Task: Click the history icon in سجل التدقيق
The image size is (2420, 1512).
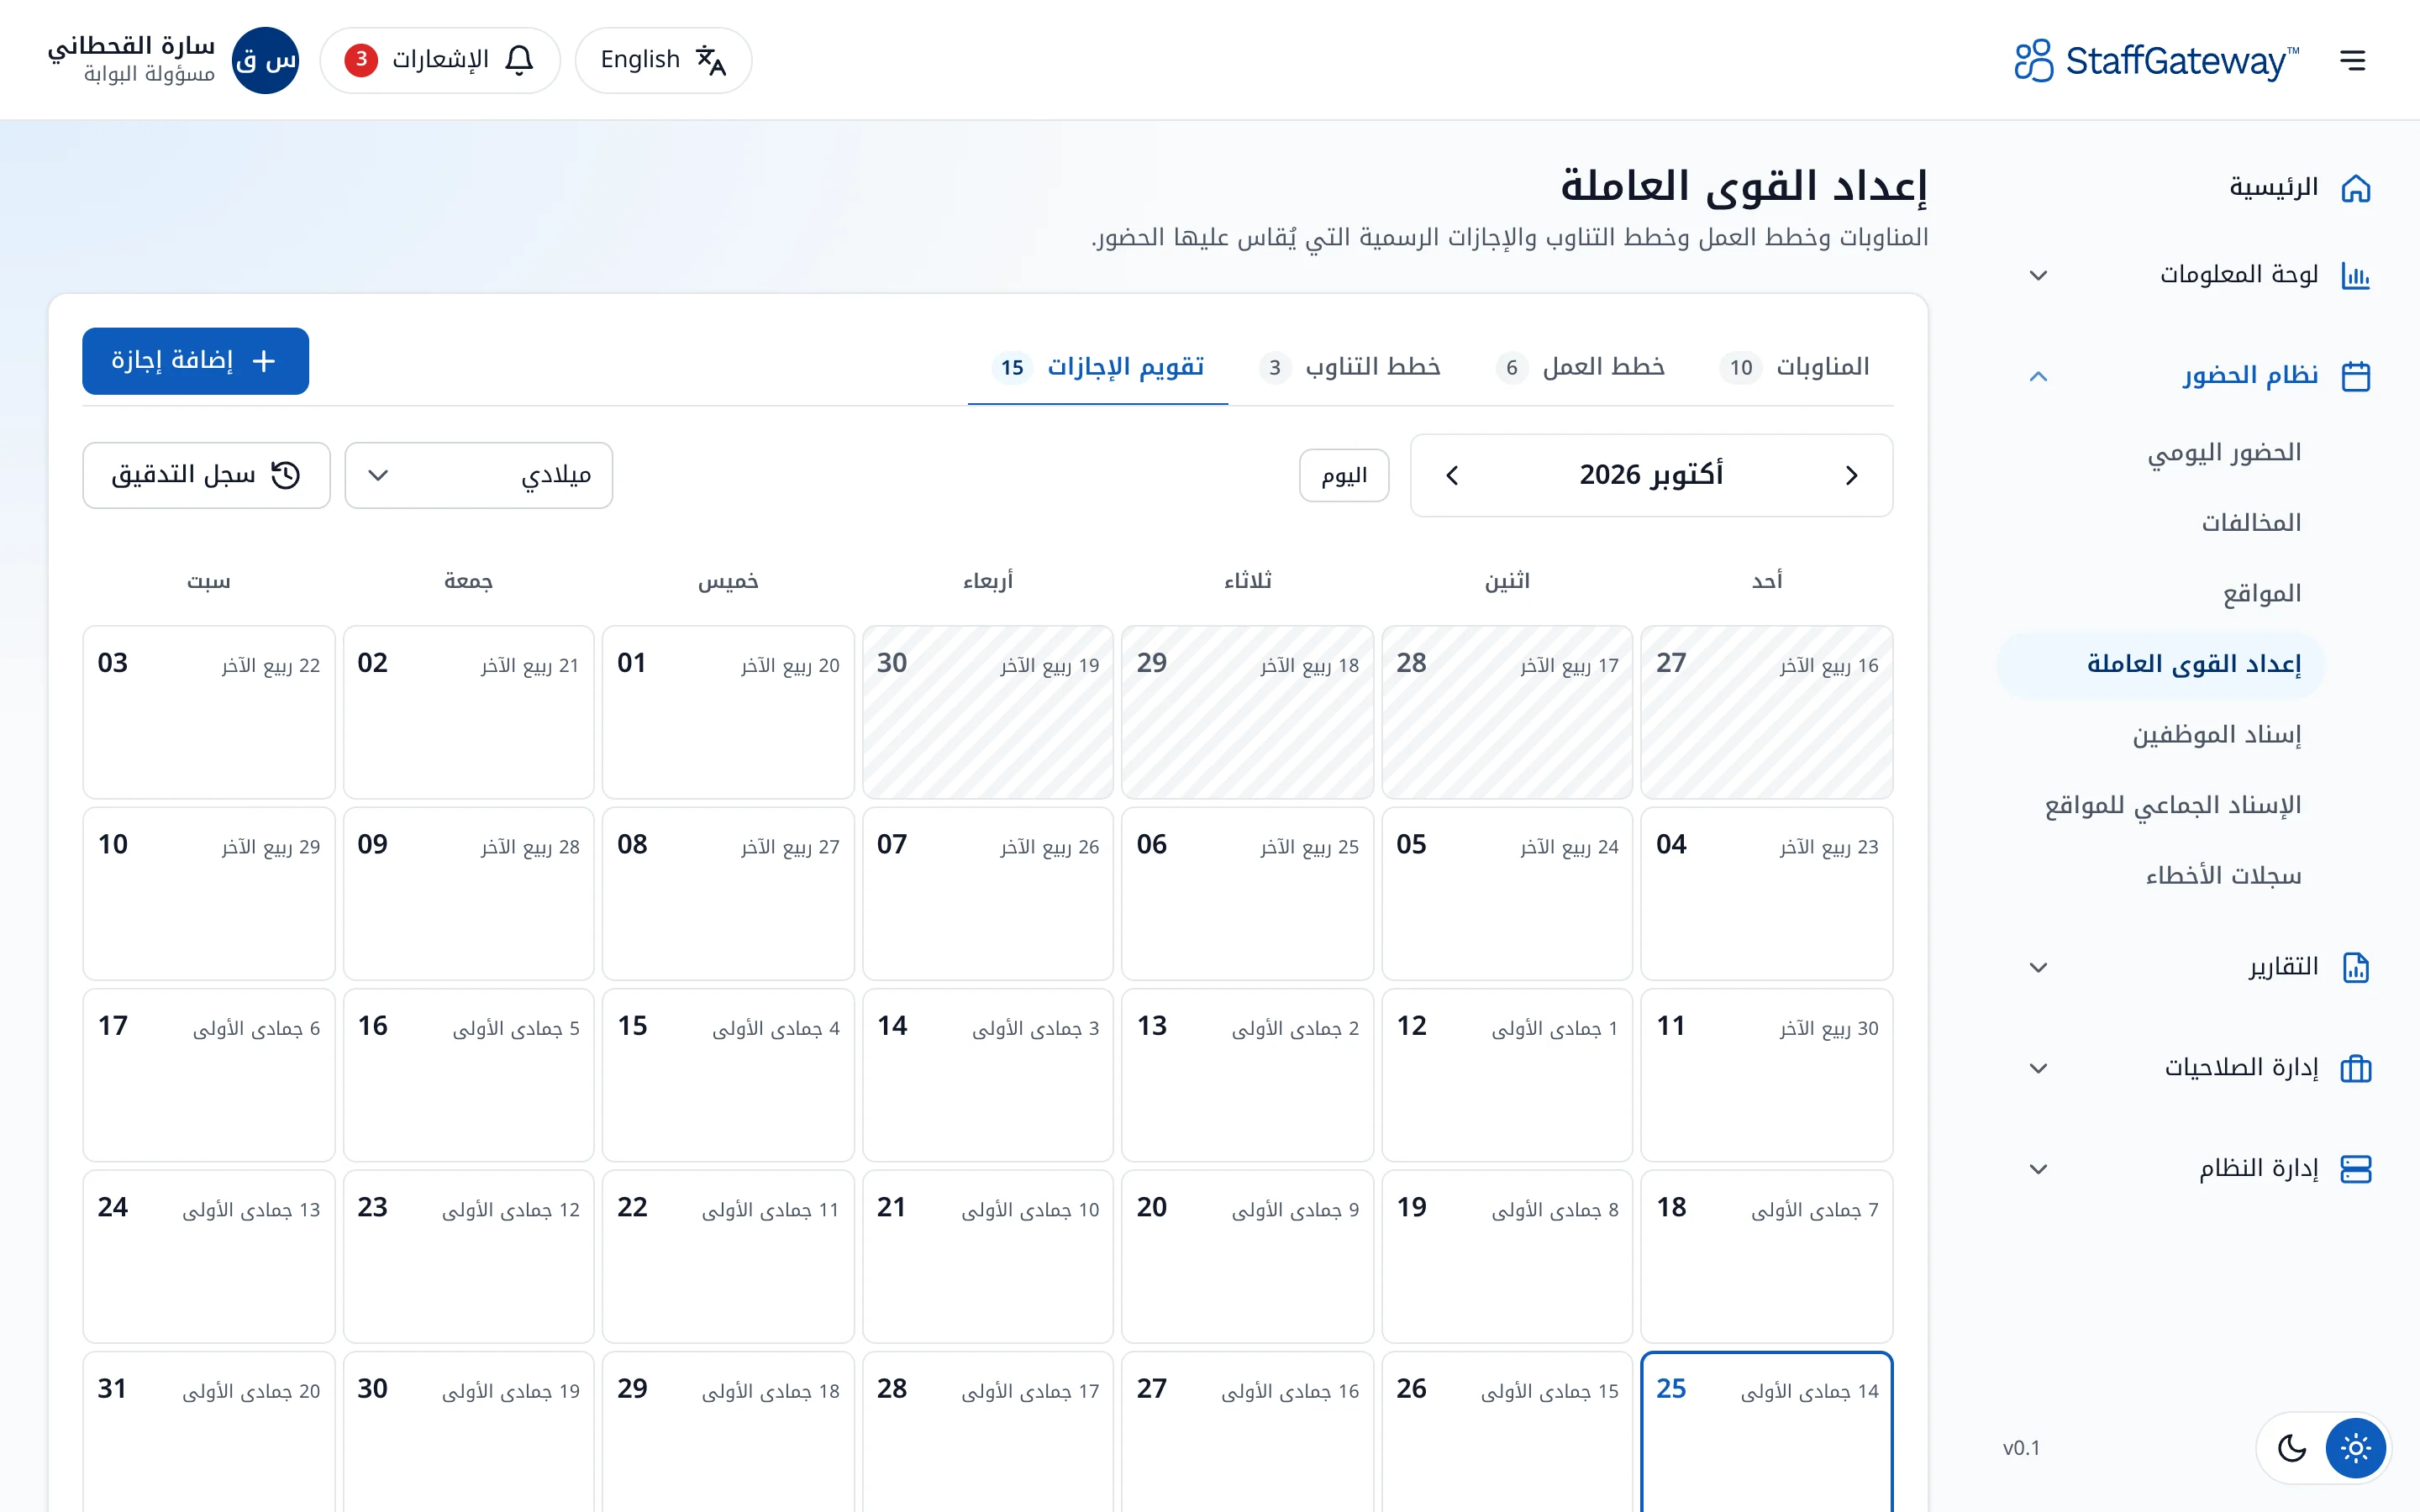Action: (x=286, y=475)
